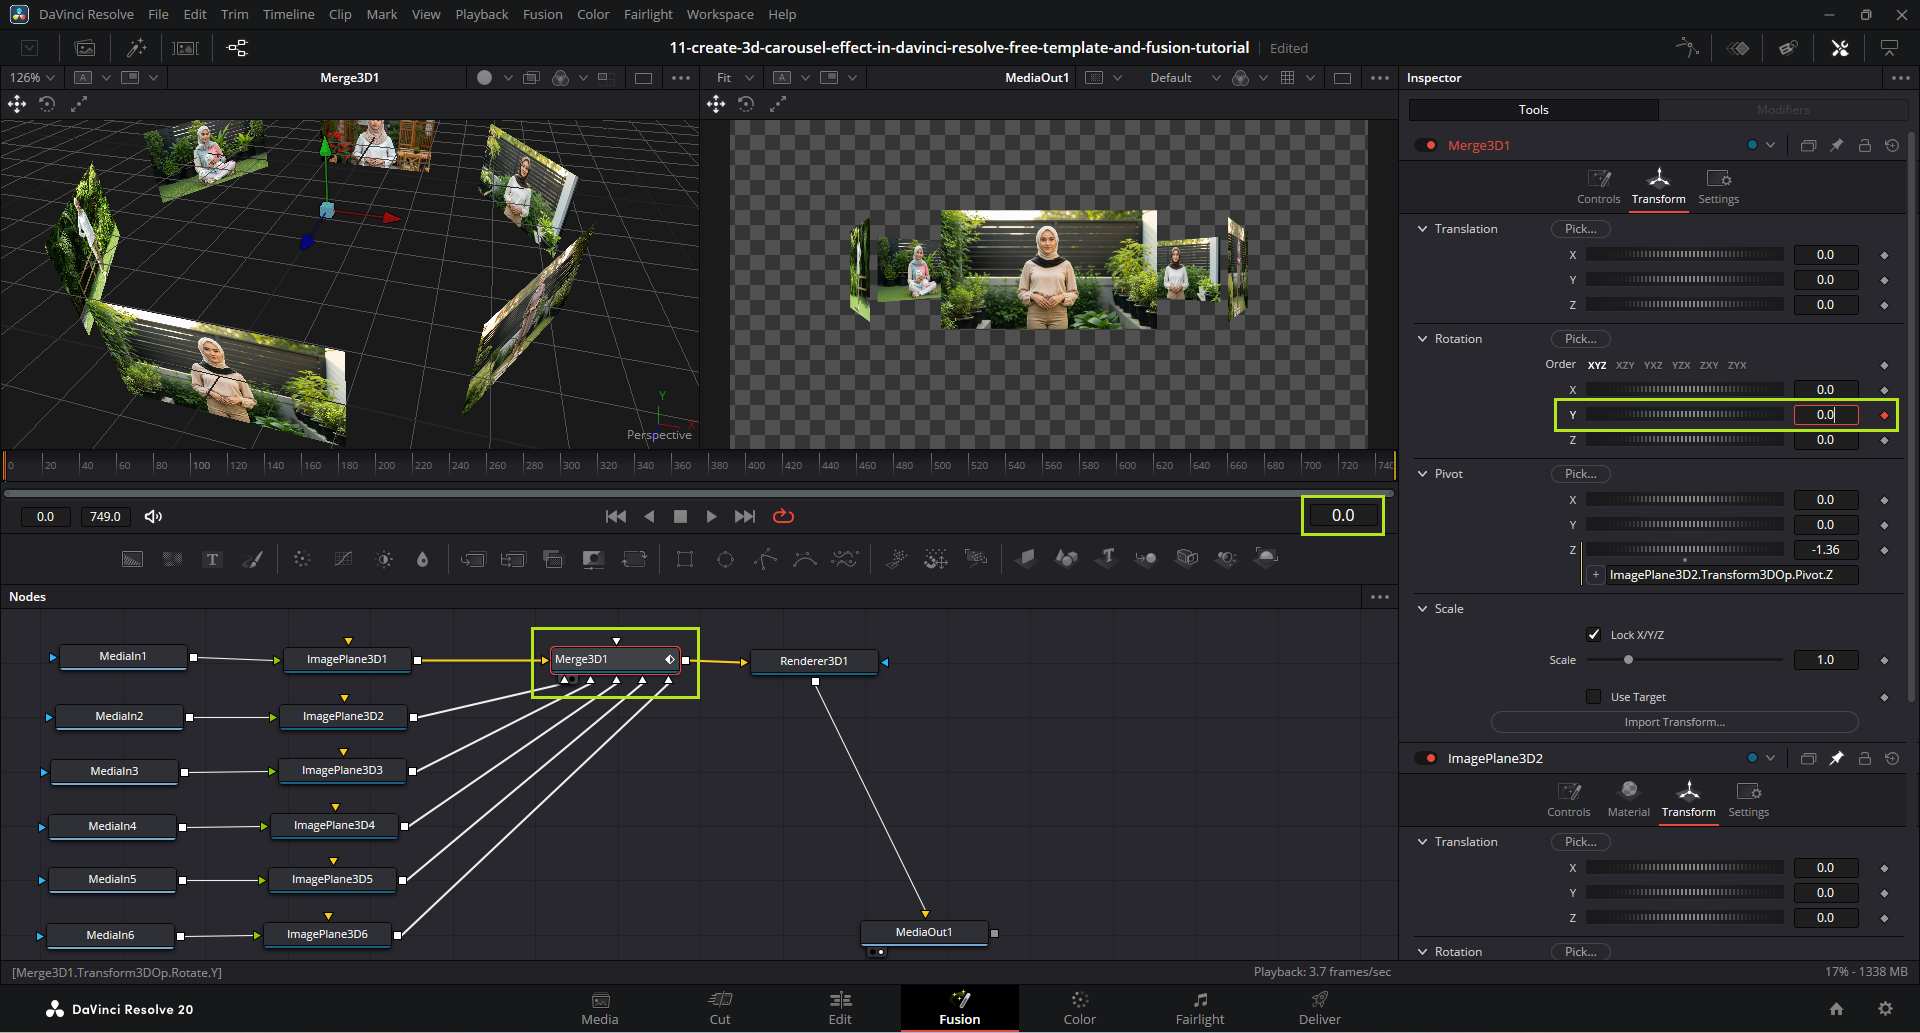Select the Renderer3D1 node
Image resolution: width=1920 pixels, height=1033 pixels.
[814, 661]
